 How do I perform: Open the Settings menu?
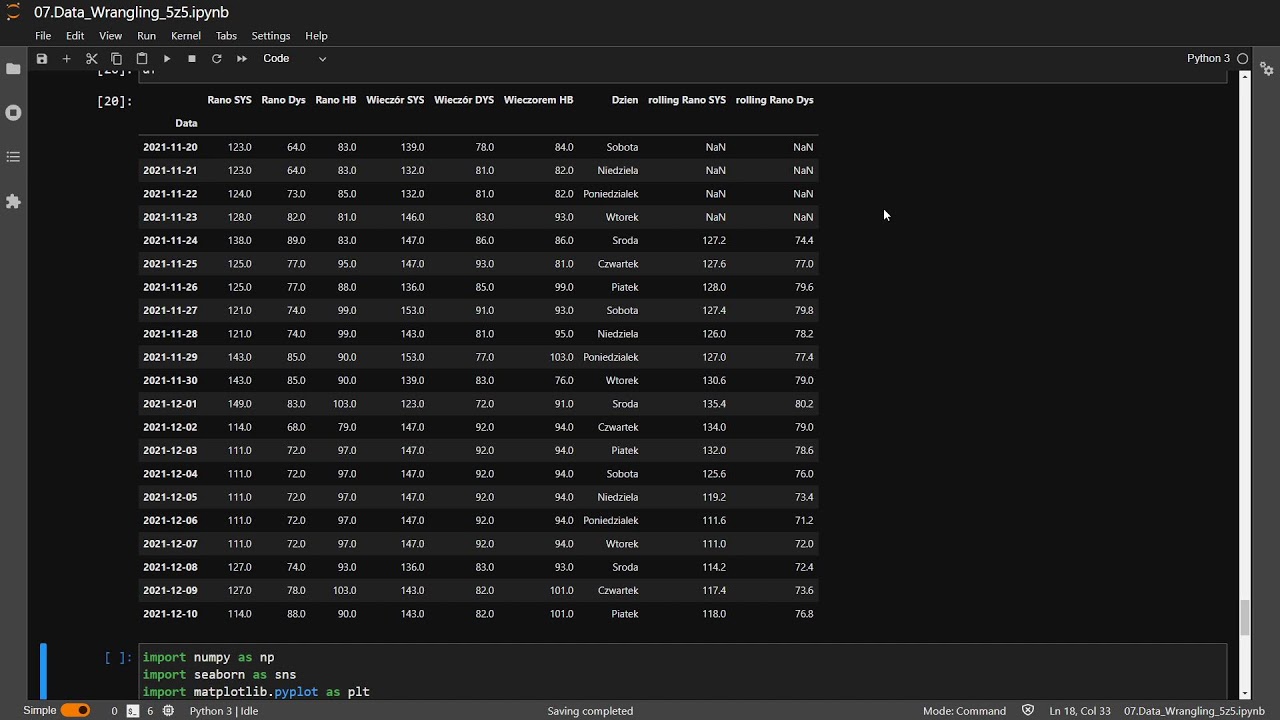pyautogui.click(x=270, y=36)
